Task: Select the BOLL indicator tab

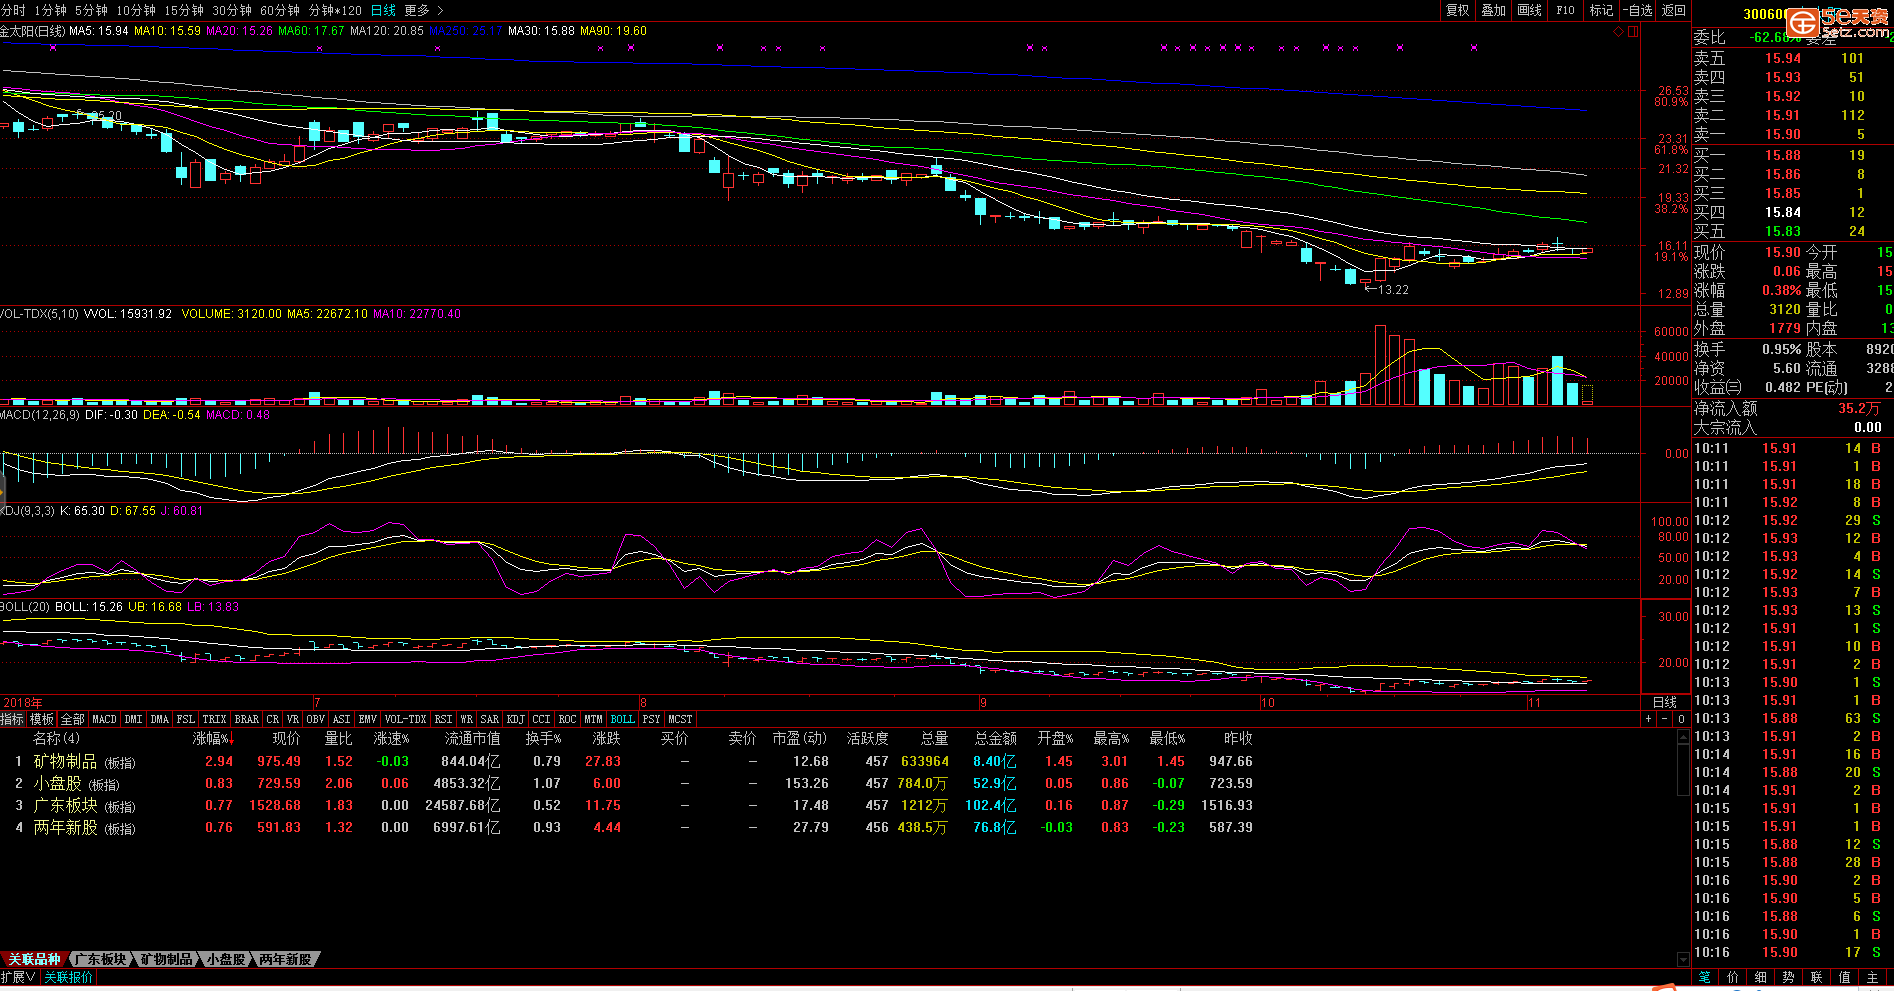Action: (622, 719)
